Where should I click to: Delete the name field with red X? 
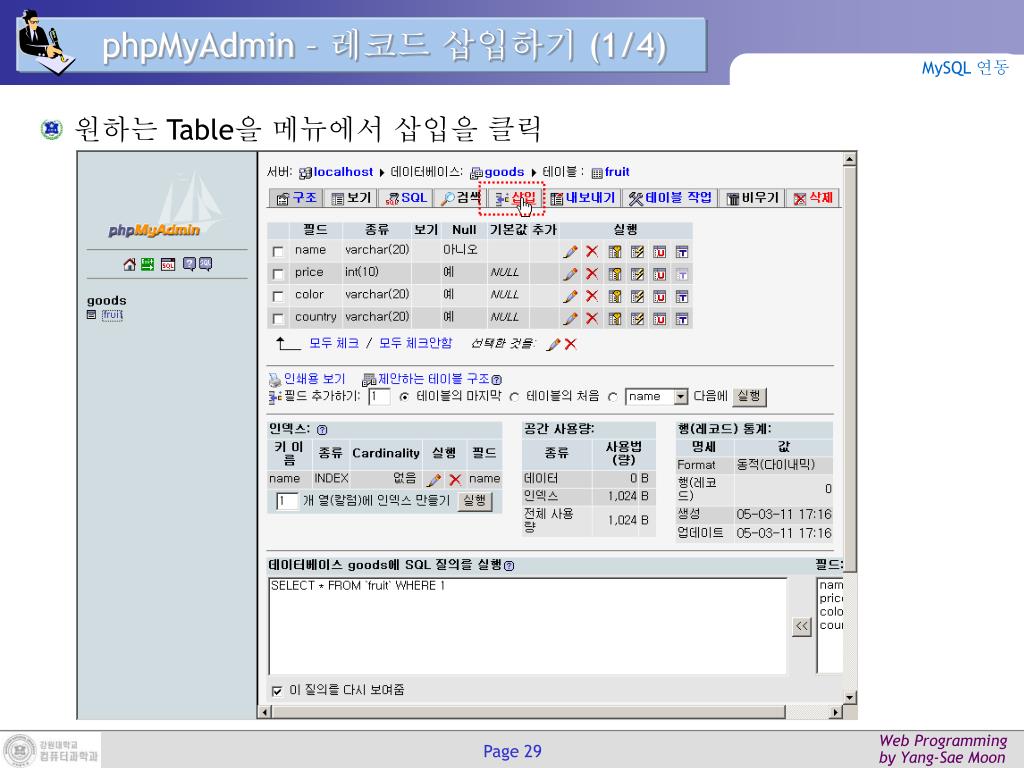point(592,251)
